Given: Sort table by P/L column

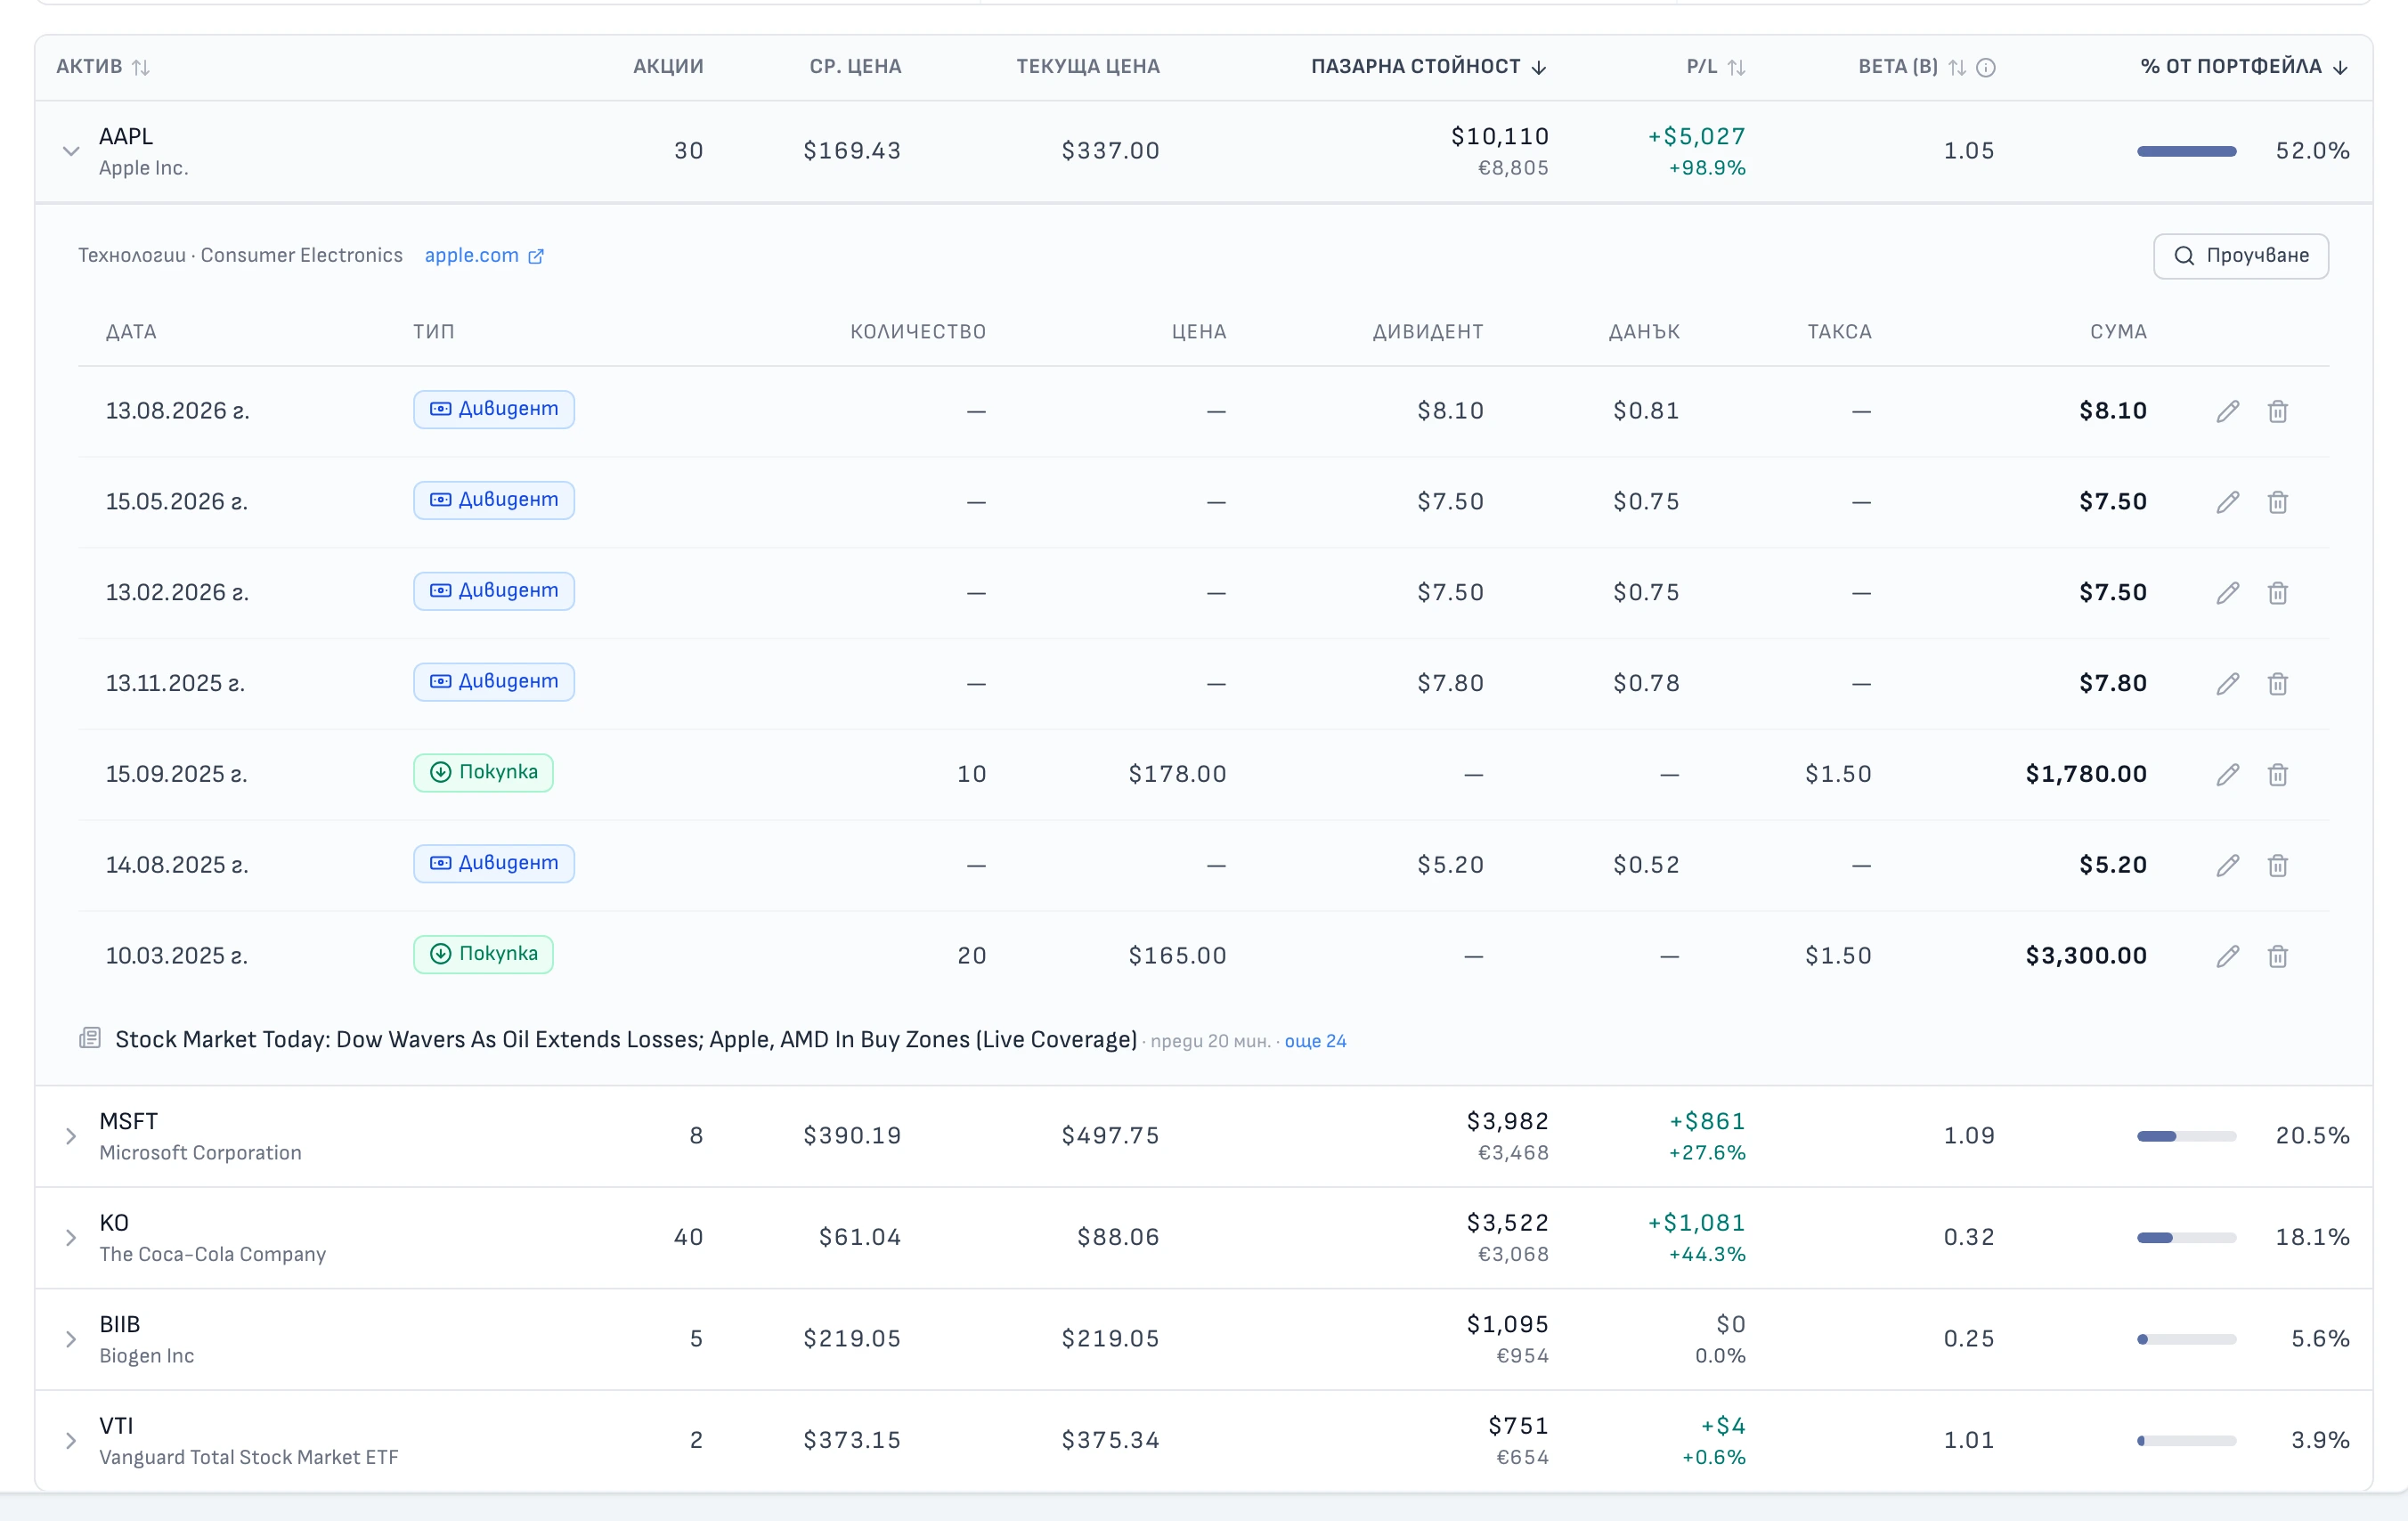Looking at the screenshot, I should [1716, 67].
